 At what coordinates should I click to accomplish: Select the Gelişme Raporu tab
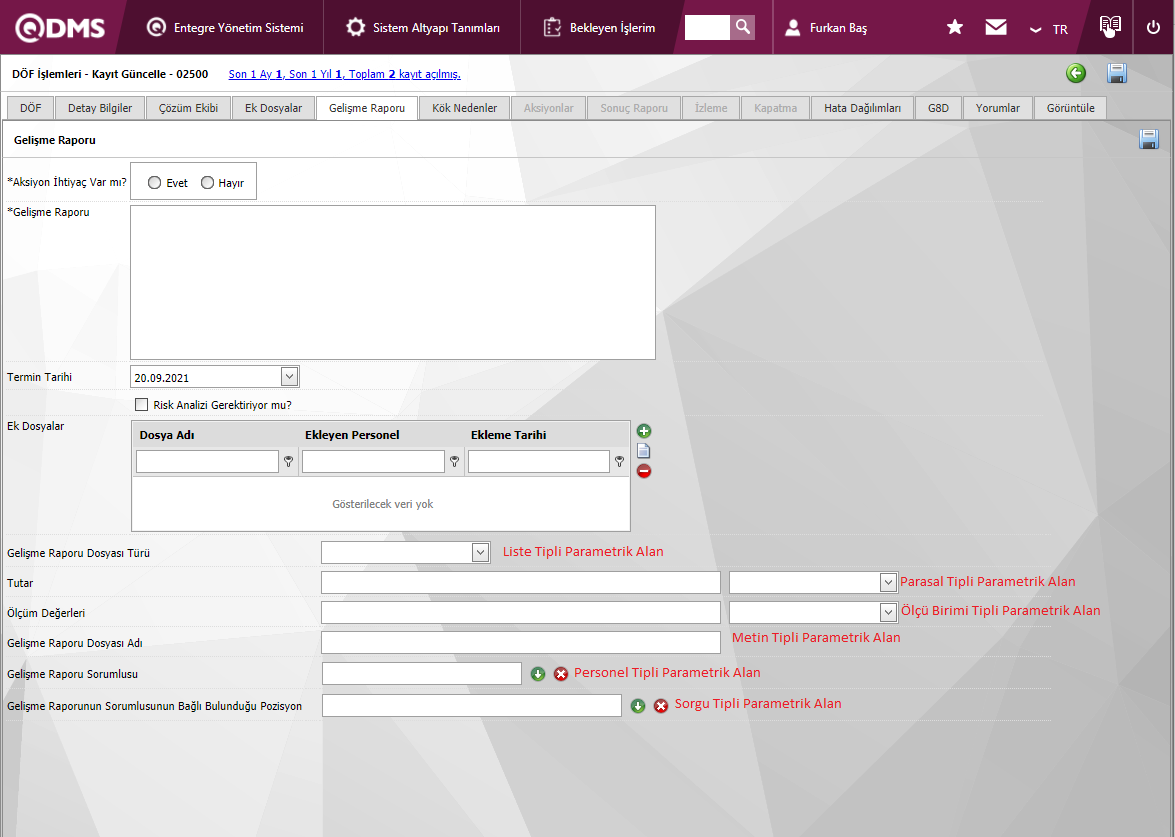coord(367,108)
